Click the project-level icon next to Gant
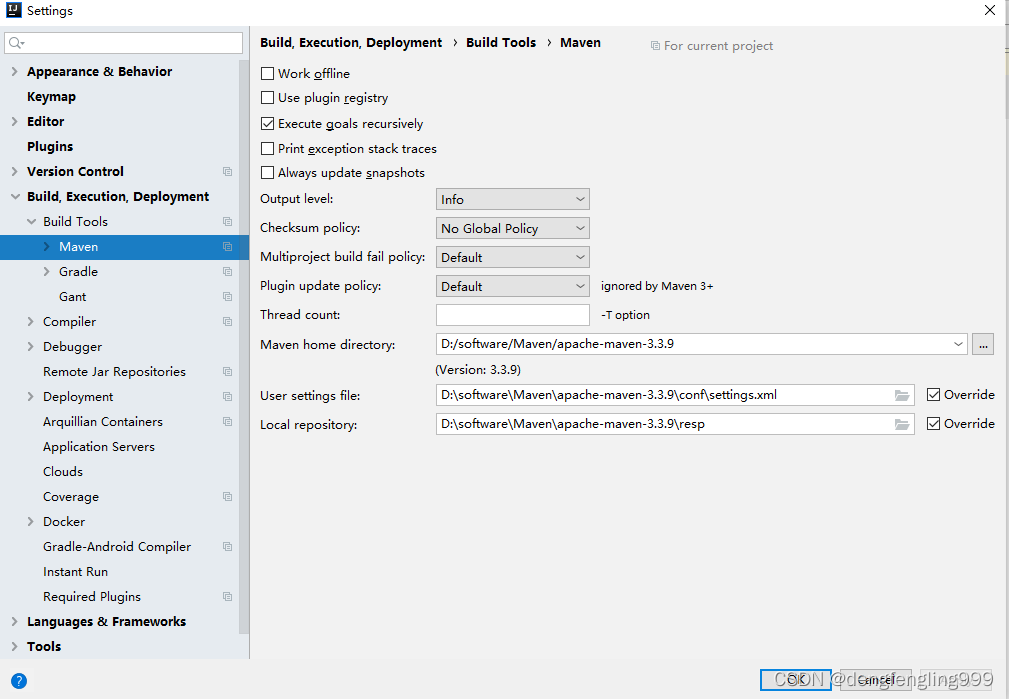1009x699 pixels. tap(227, 297)
